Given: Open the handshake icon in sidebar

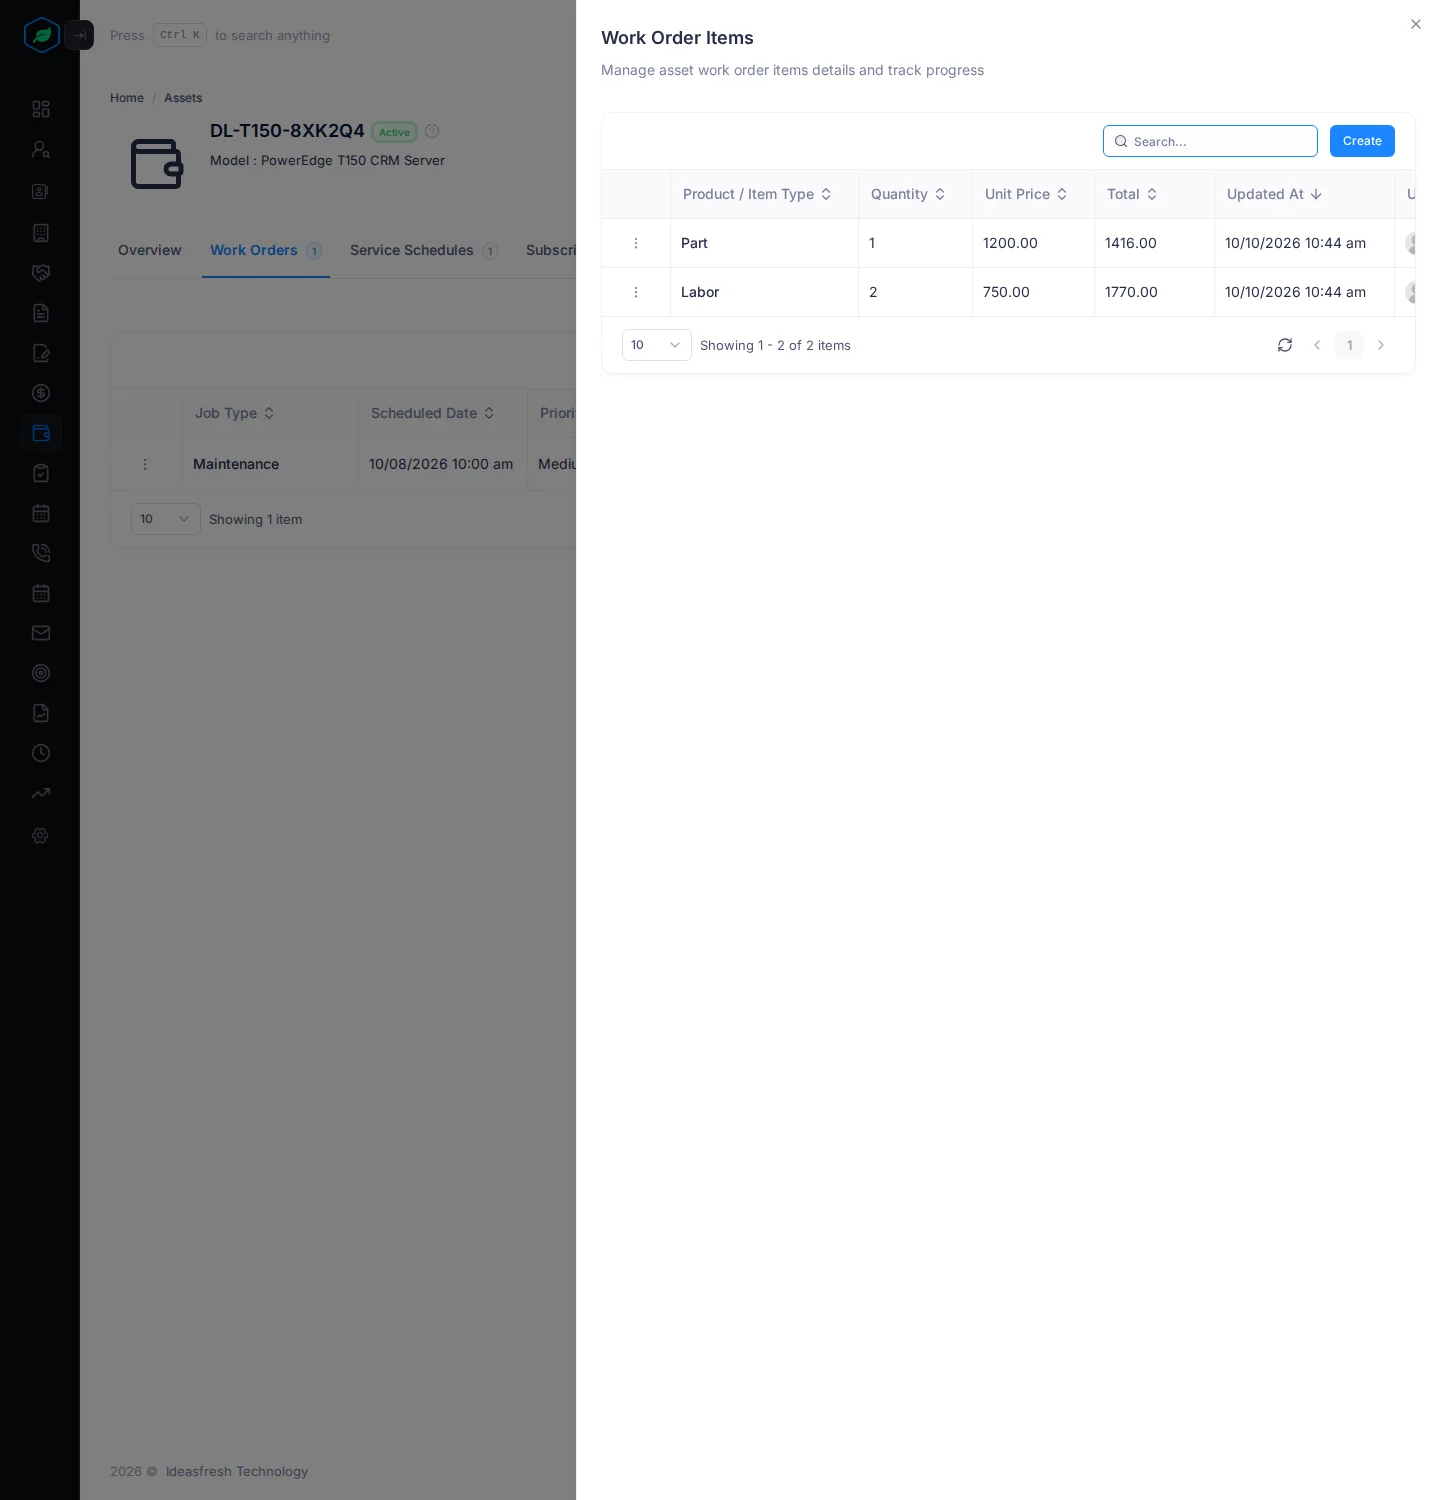Looking at the screenshot, I should [41, 273].
